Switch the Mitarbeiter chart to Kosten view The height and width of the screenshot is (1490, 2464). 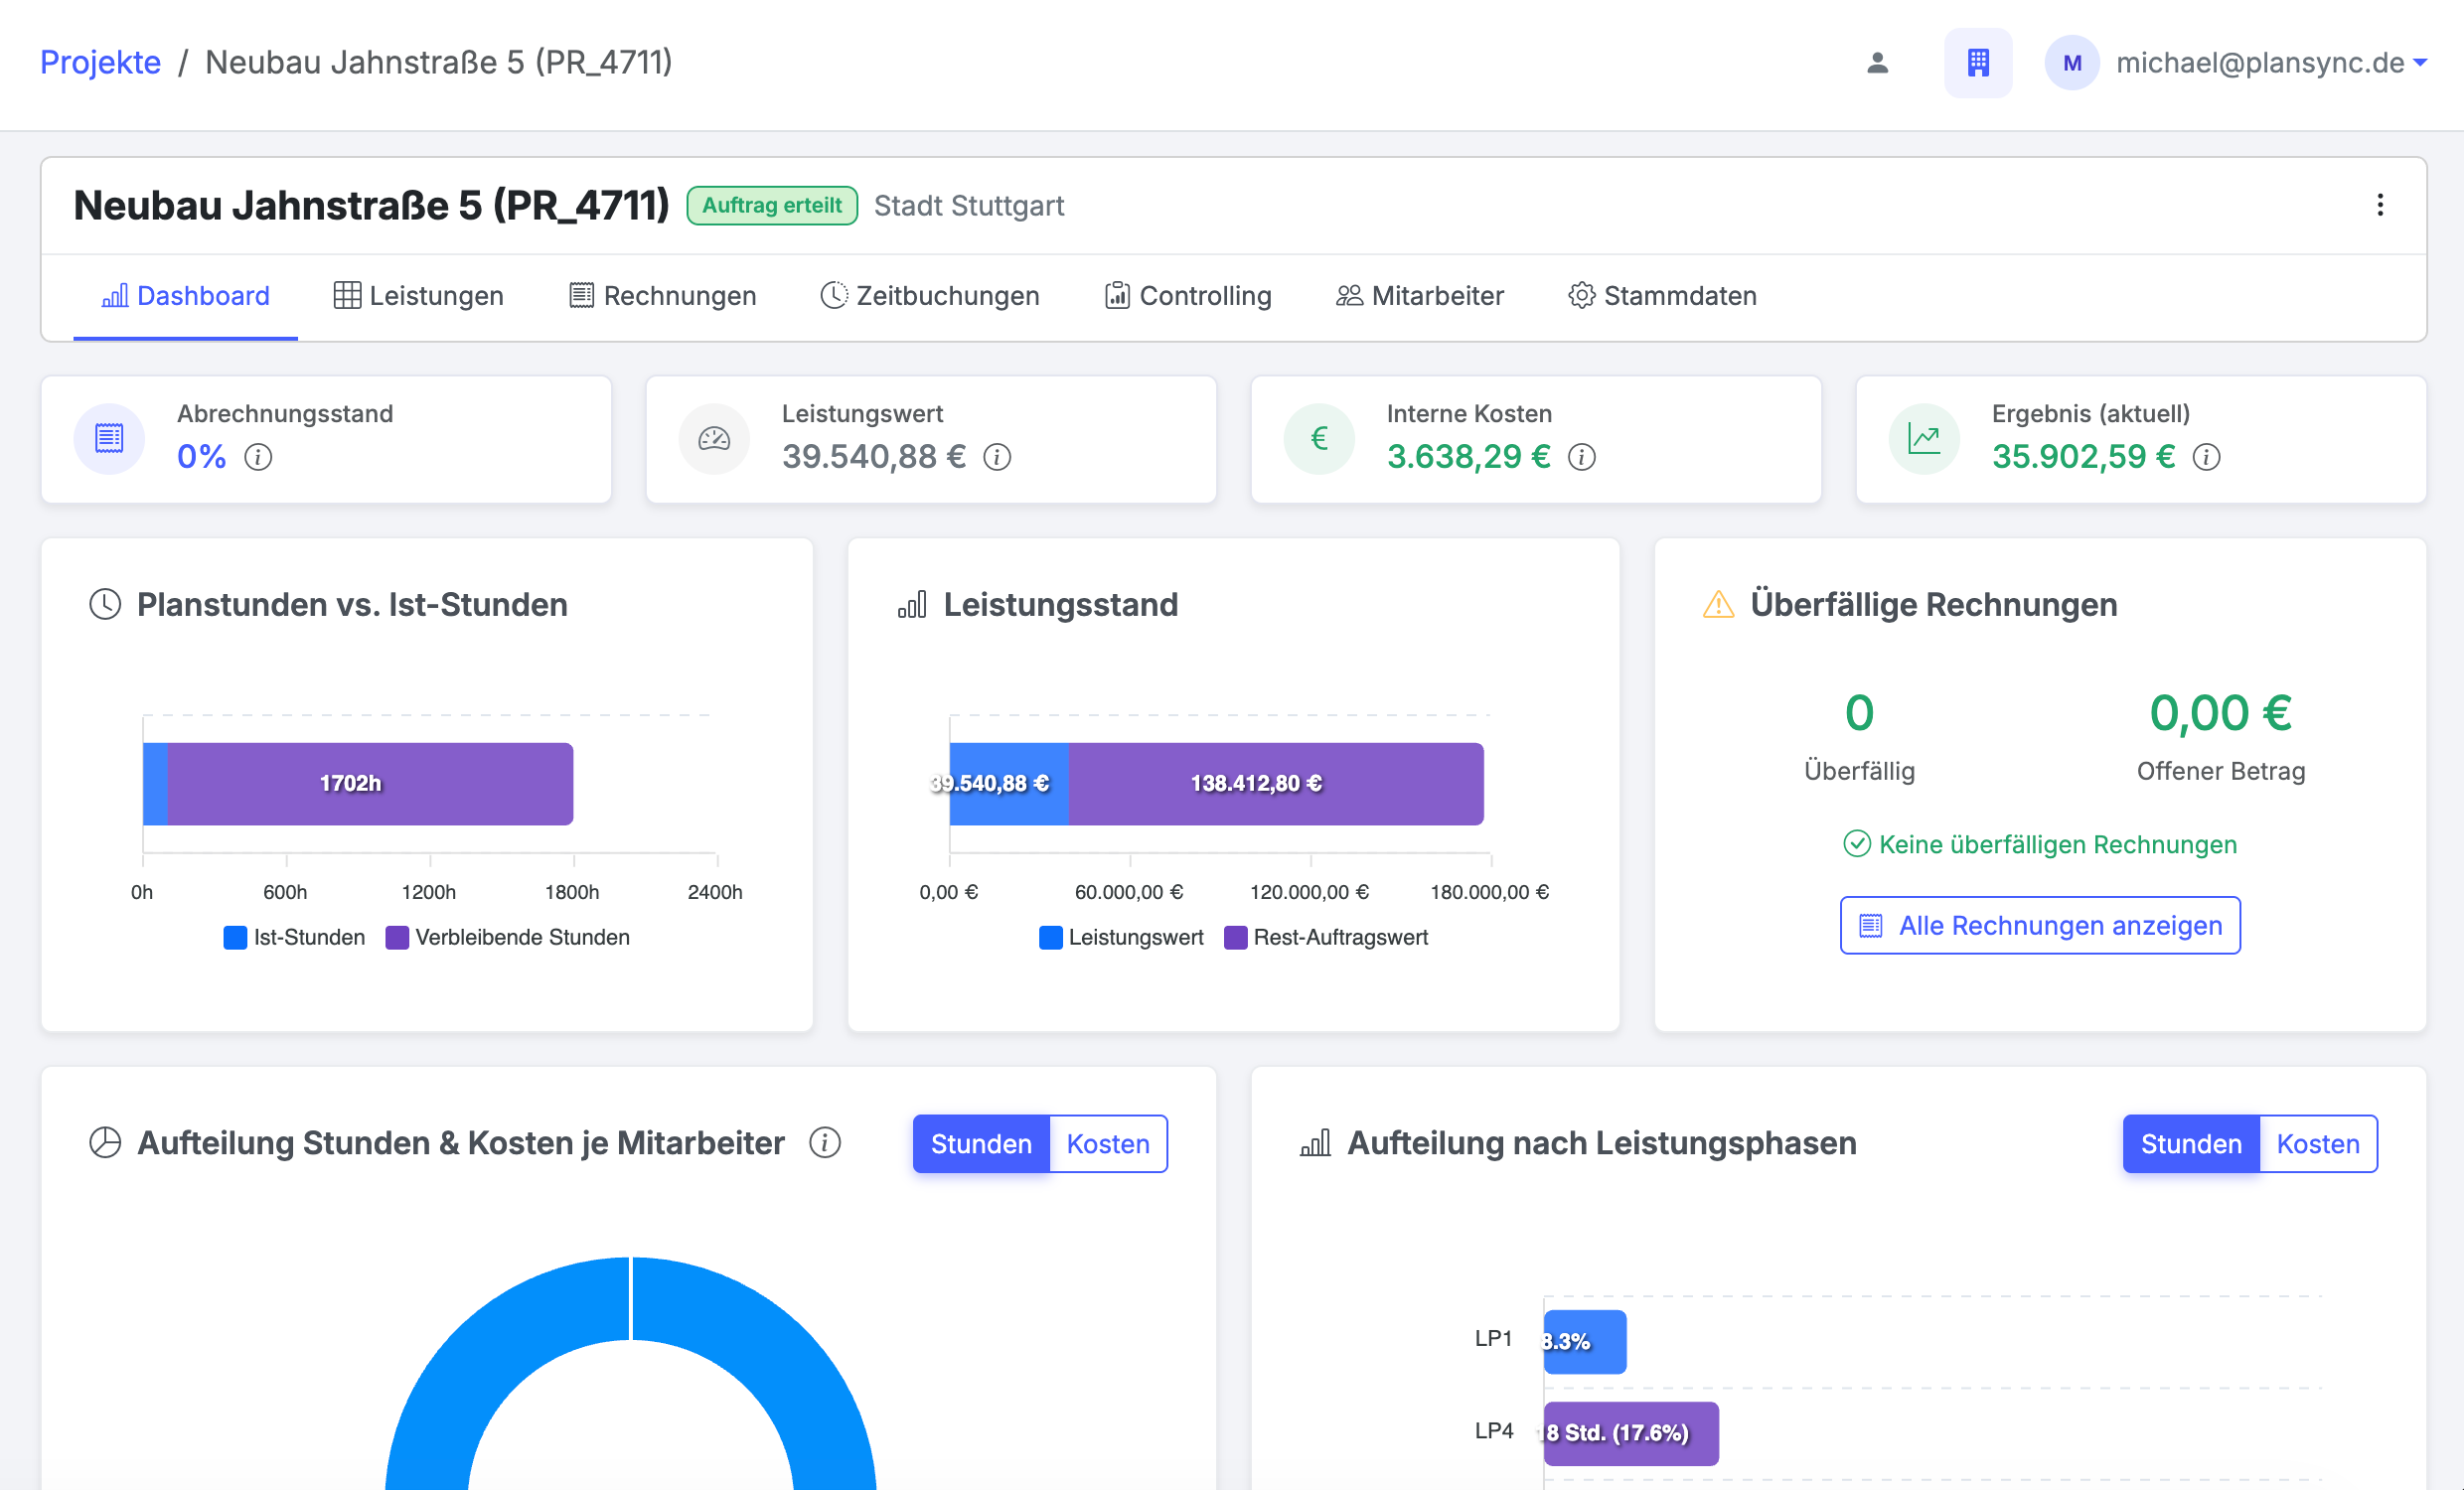1107,1143
